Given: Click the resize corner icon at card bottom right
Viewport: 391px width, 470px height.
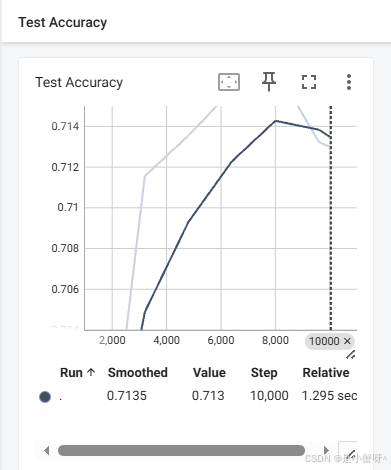Looking at the screenshot, I should point(347,451).
